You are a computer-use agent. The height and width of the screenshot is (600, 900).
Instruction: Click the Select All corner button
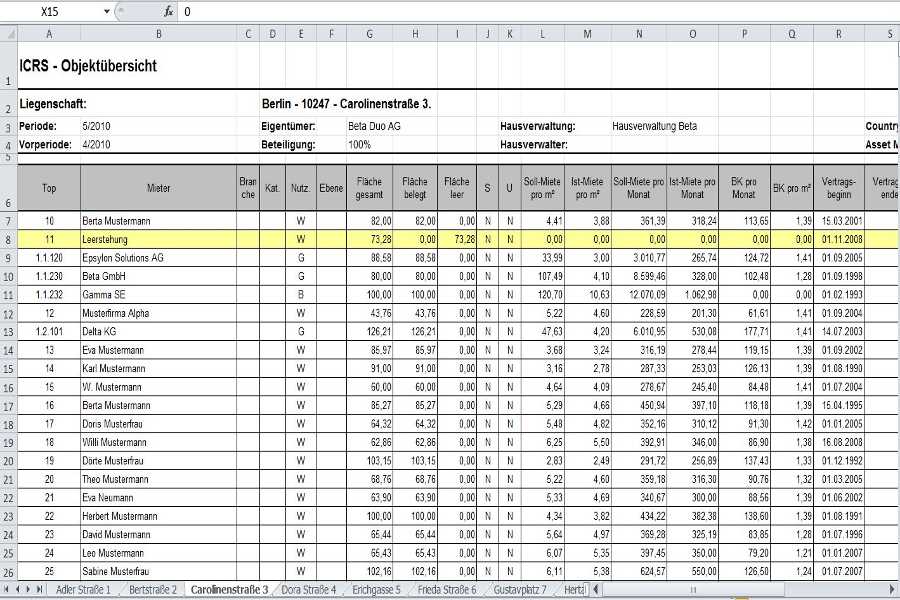[x=8, y=34]
